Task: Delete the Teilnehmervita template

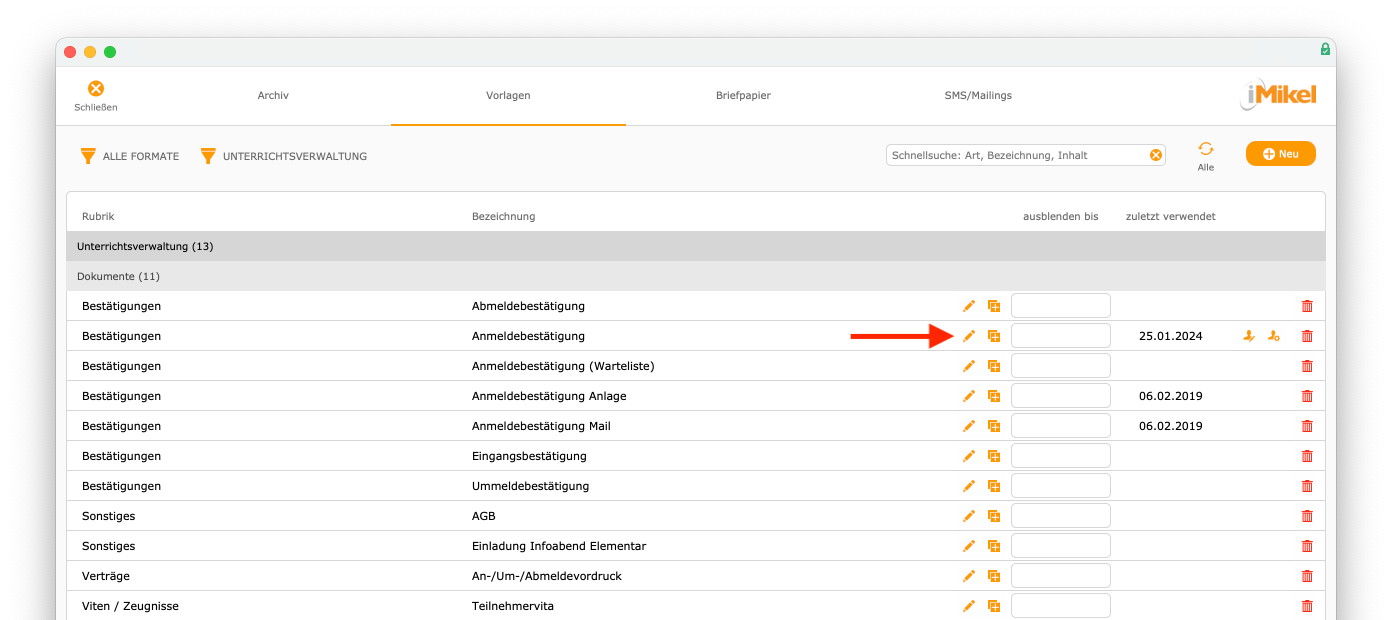Action: [1307, 606]
